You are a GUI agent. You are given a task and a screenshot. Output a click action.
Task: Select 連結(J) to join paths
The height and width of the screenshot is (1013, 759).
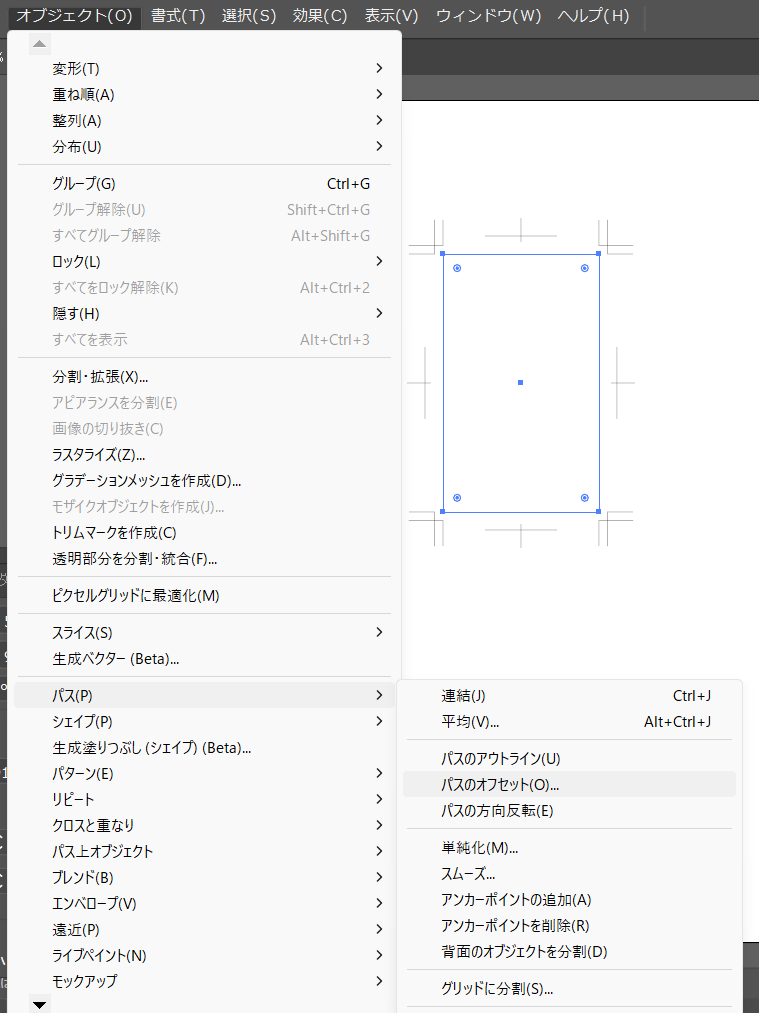point(464,696)
